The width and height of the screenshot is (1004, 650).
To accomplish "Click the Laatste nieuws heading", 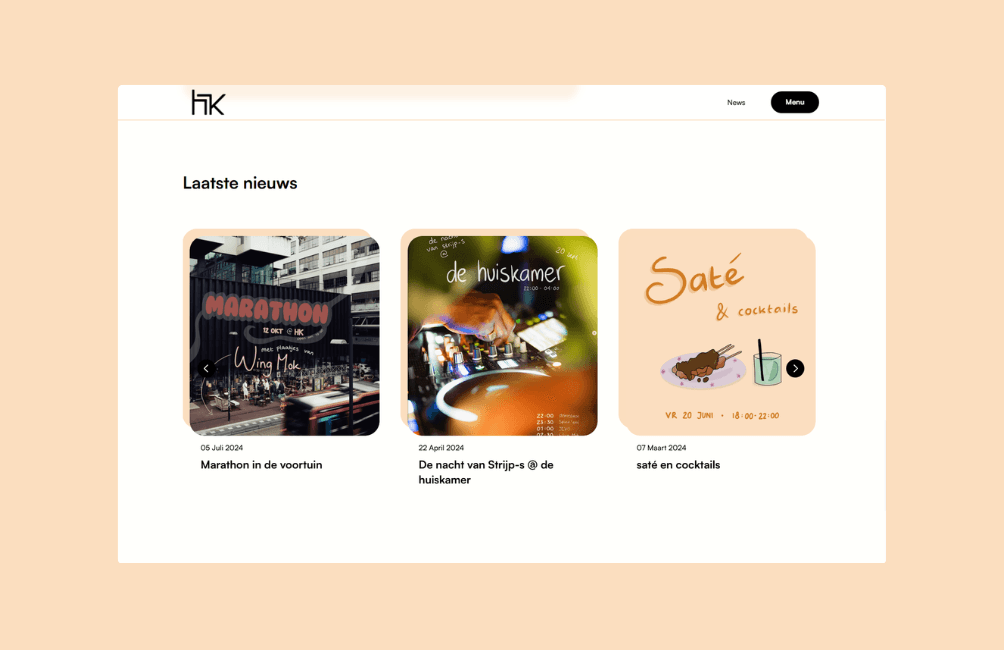I will (x=240, y=183).
